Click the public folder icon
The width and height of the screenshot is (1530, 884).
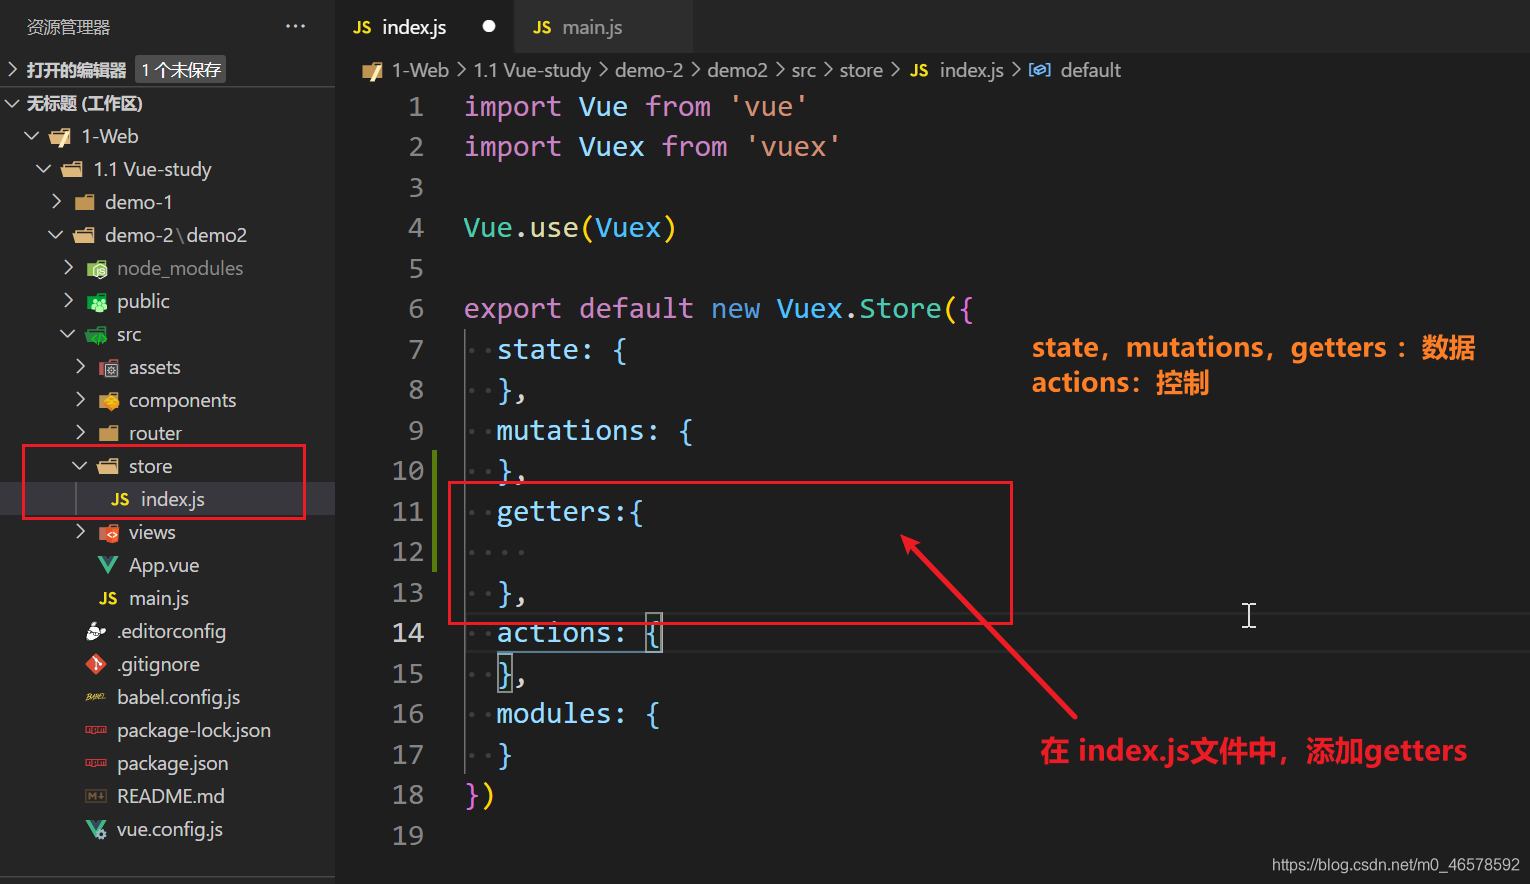pyautogui.click(x=97, y=302)
